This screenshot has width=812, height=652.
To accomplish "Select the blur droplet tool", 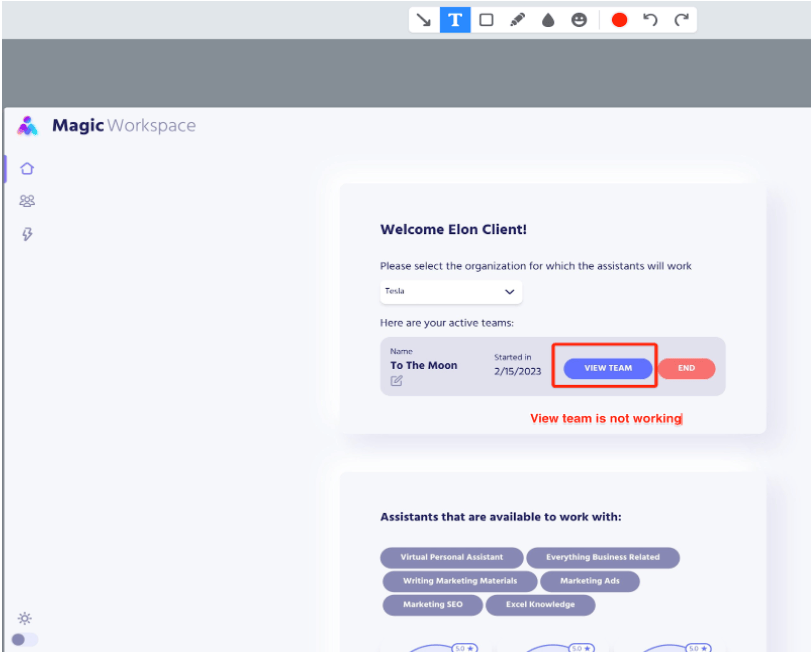I will (548, 20).
